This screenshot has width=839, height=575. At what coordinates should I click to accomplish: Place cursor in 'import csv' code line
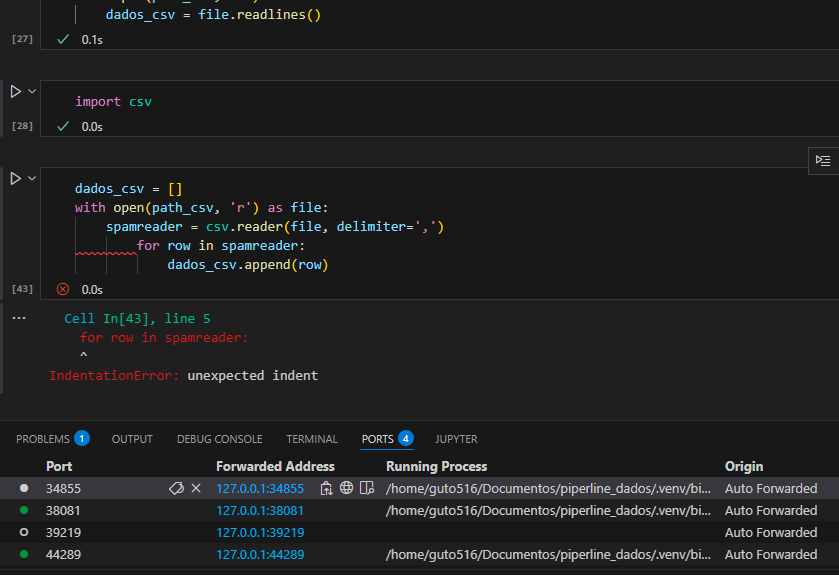(113, 102)
